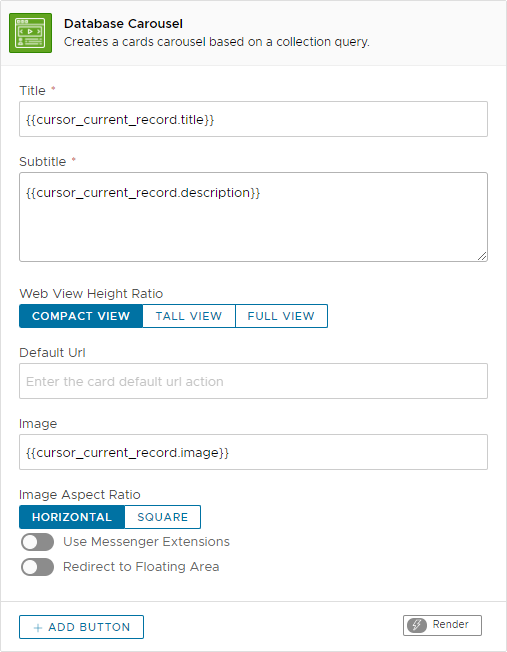Grab the Subtitle textarea resize handle
The width and height of the screenshot is (507, 652).
point(482,256)
